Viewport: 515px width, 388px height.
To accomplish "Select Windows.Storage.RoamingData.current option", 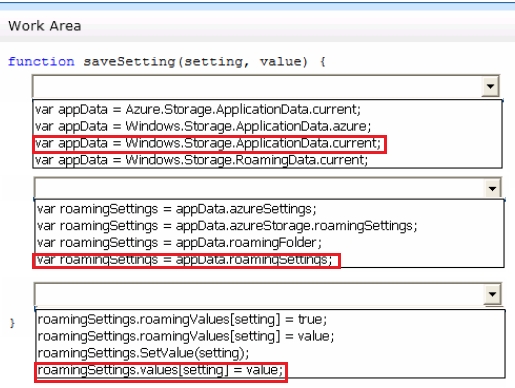I will (x=201, y=160).
